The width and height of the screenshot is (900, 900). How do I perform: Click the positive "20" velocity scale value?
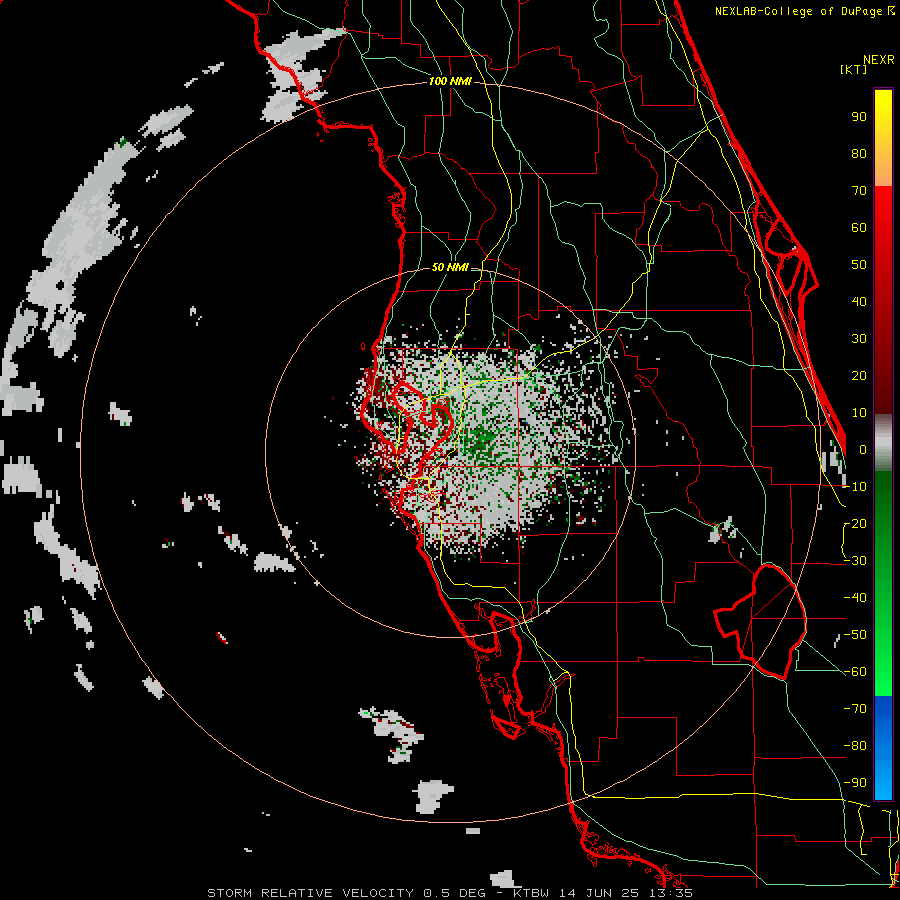coord(859,376)
